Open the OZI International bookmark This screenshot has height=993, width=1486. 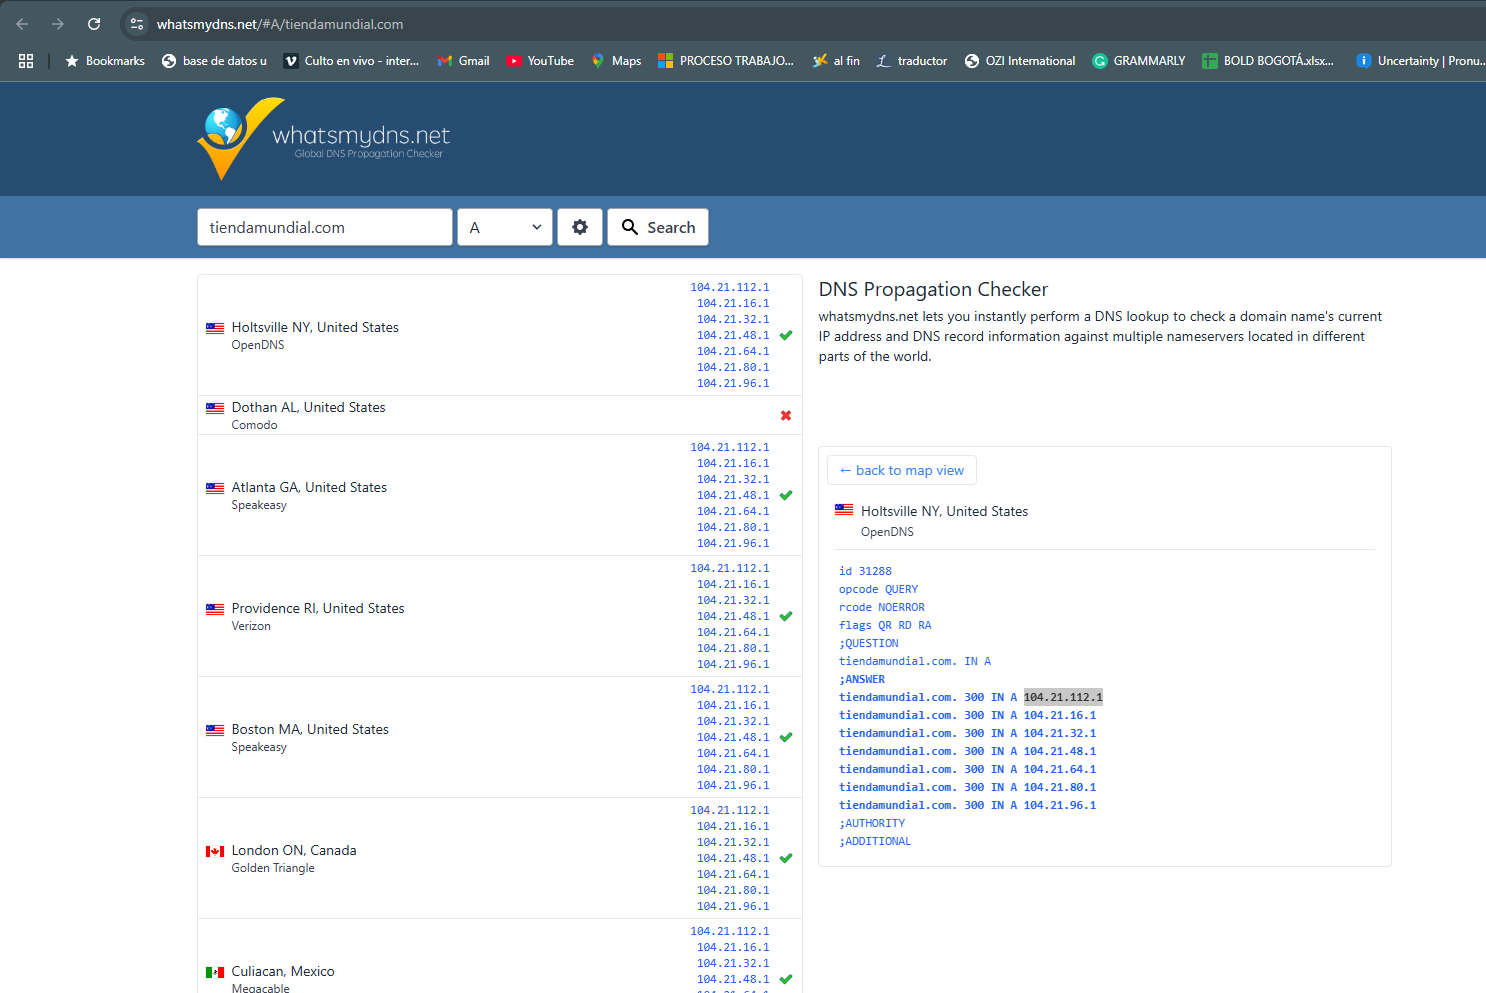pyautogui.click(x=1020, y=61)
